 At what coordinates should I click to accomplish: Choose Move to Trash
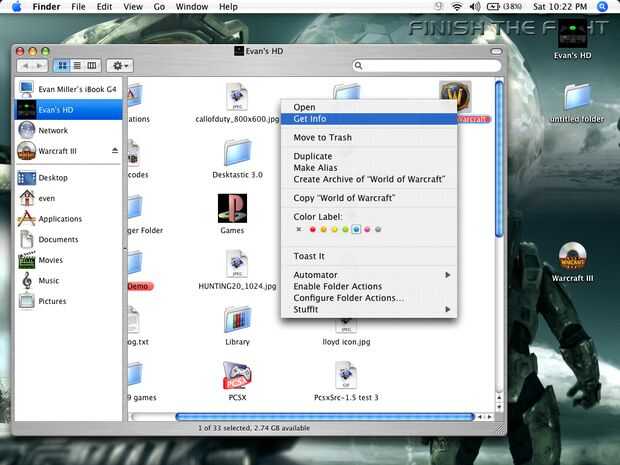(x=369, y=137)
